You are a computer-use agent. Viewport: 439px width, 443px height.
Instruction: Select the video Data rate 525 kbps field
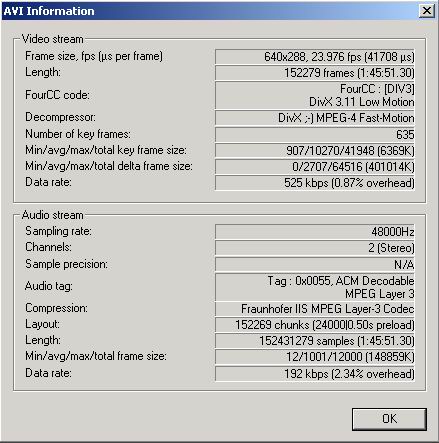(x=315, y=183)
